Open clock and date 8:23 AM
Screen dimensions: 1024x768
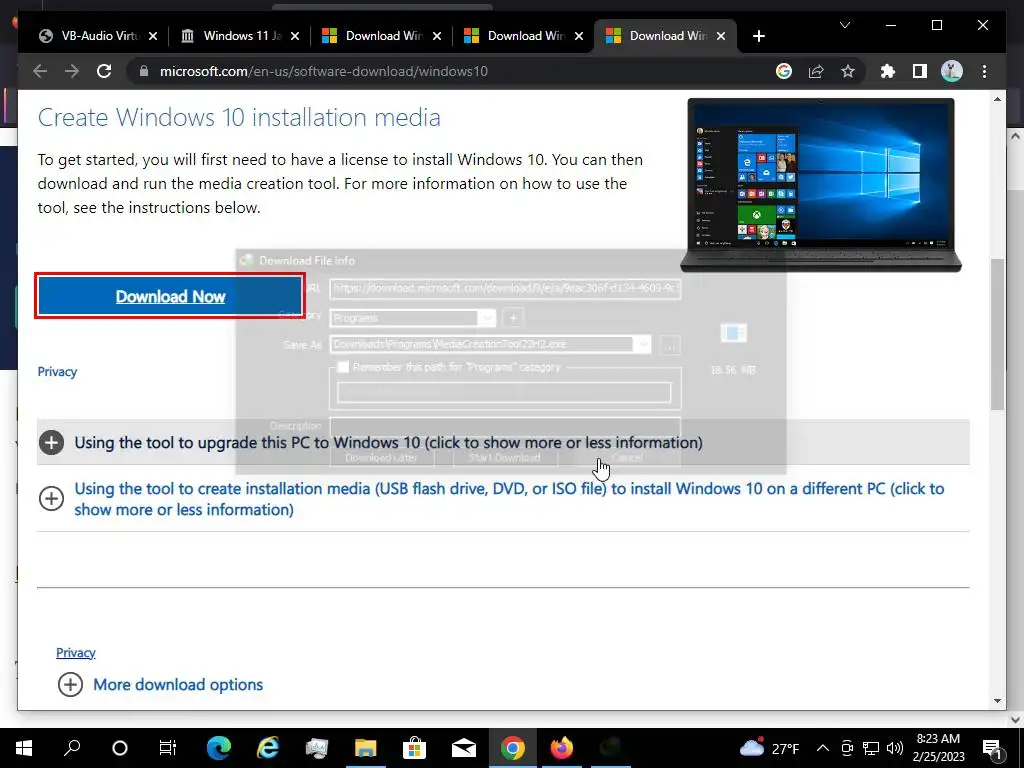click(x=938, y=748)
